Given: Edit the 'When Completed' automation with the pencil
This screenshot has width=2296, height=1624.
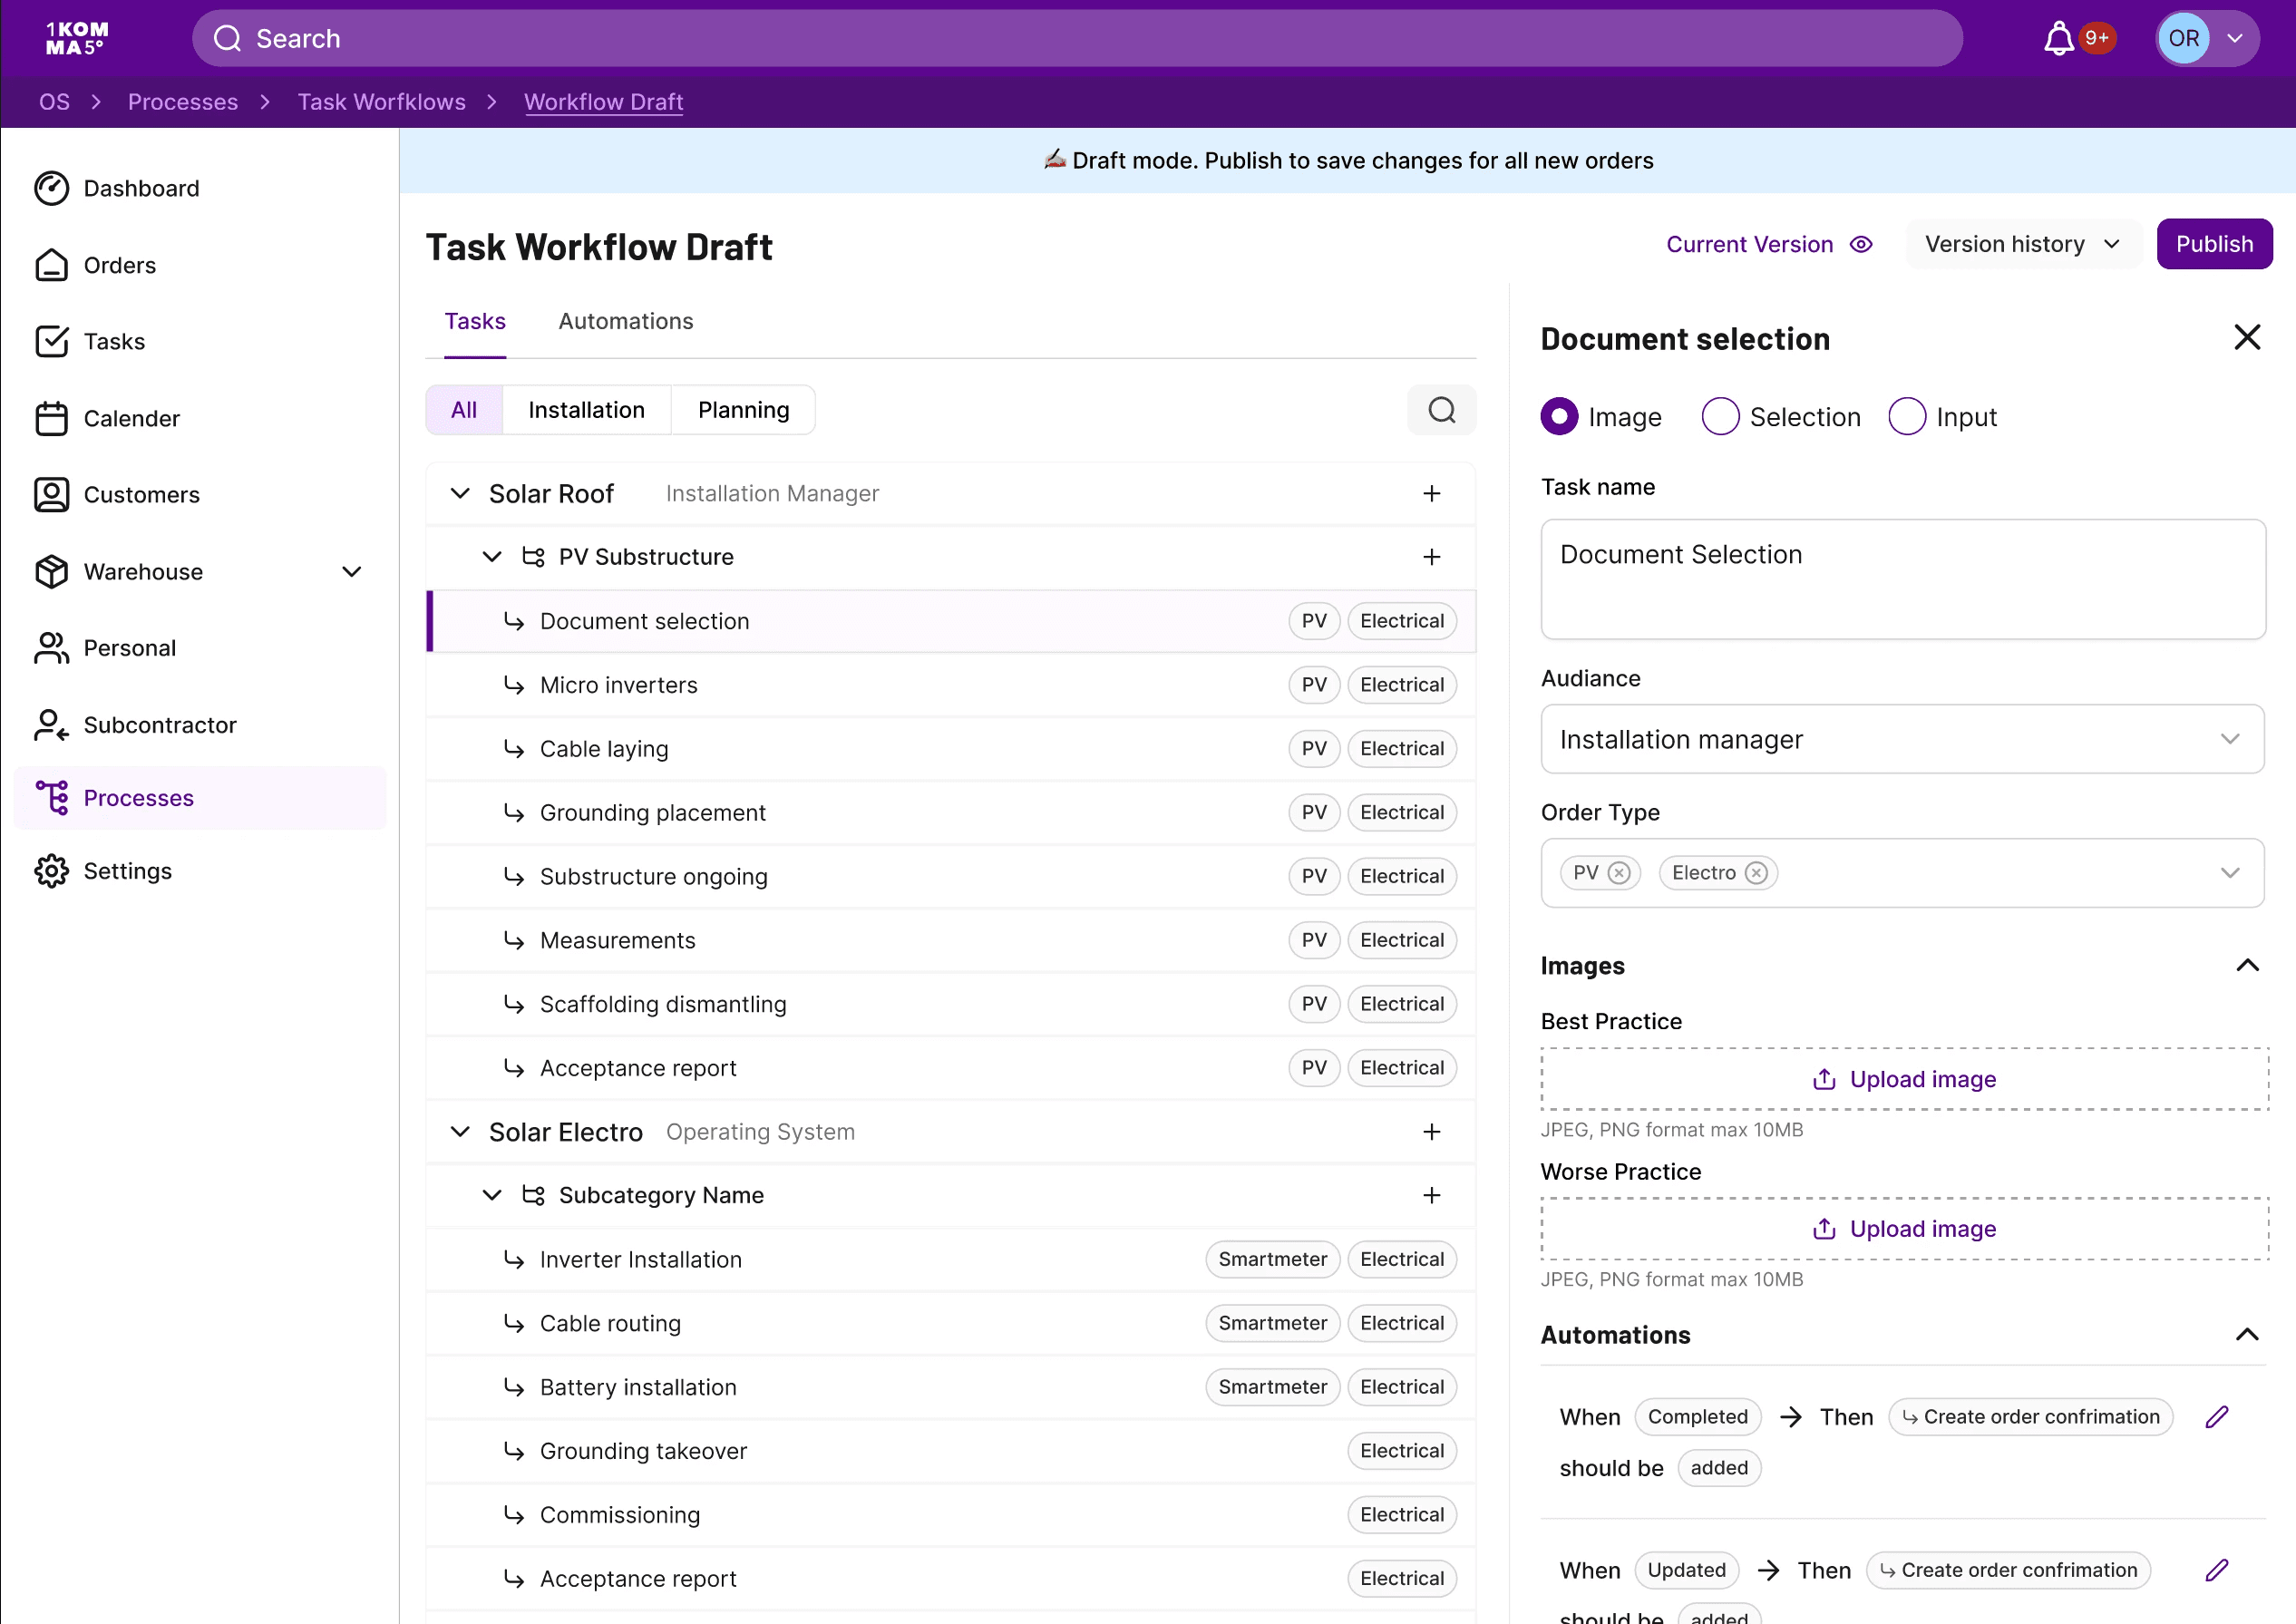Looking at the screenshot, I should [x=2216, y=1417].
